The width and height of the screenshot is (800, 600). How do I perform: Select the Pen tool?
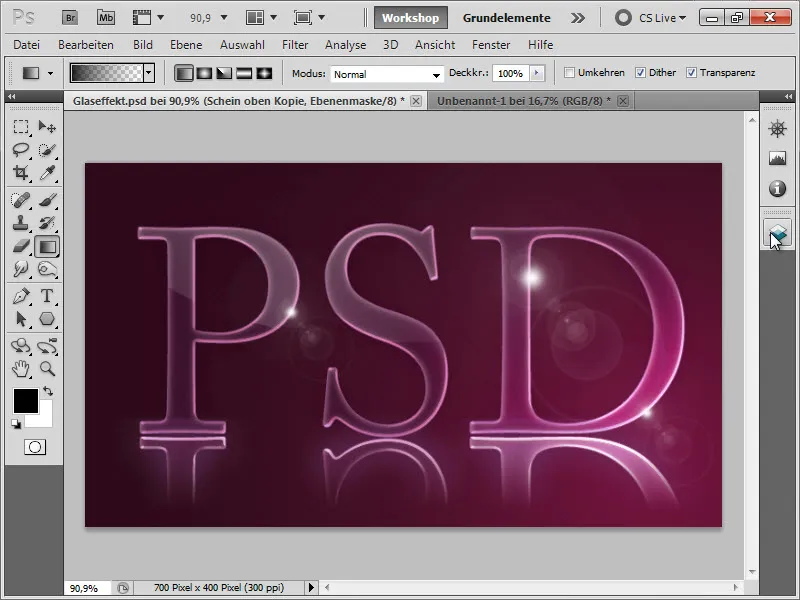point(21,296)
